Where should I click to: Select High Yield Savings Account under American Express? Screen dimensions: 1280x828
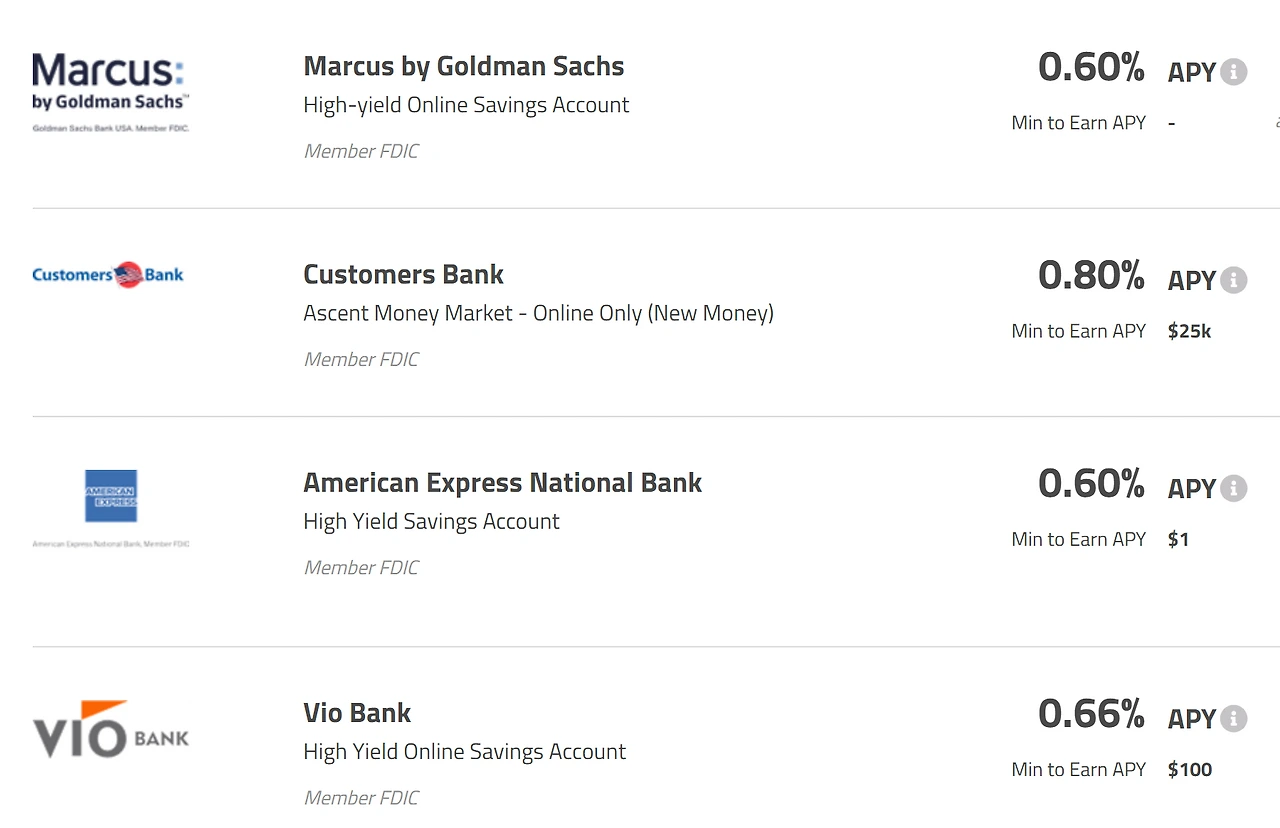[x=431, y=521]
